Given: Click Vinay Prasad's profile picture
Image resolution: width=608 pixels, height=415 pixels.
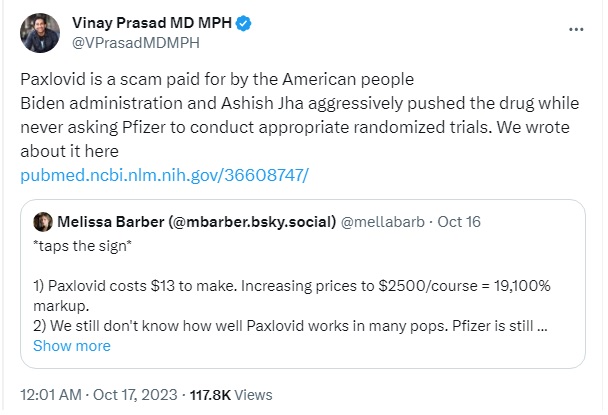Looking at the screenshot, I should [x=39, y=33].
